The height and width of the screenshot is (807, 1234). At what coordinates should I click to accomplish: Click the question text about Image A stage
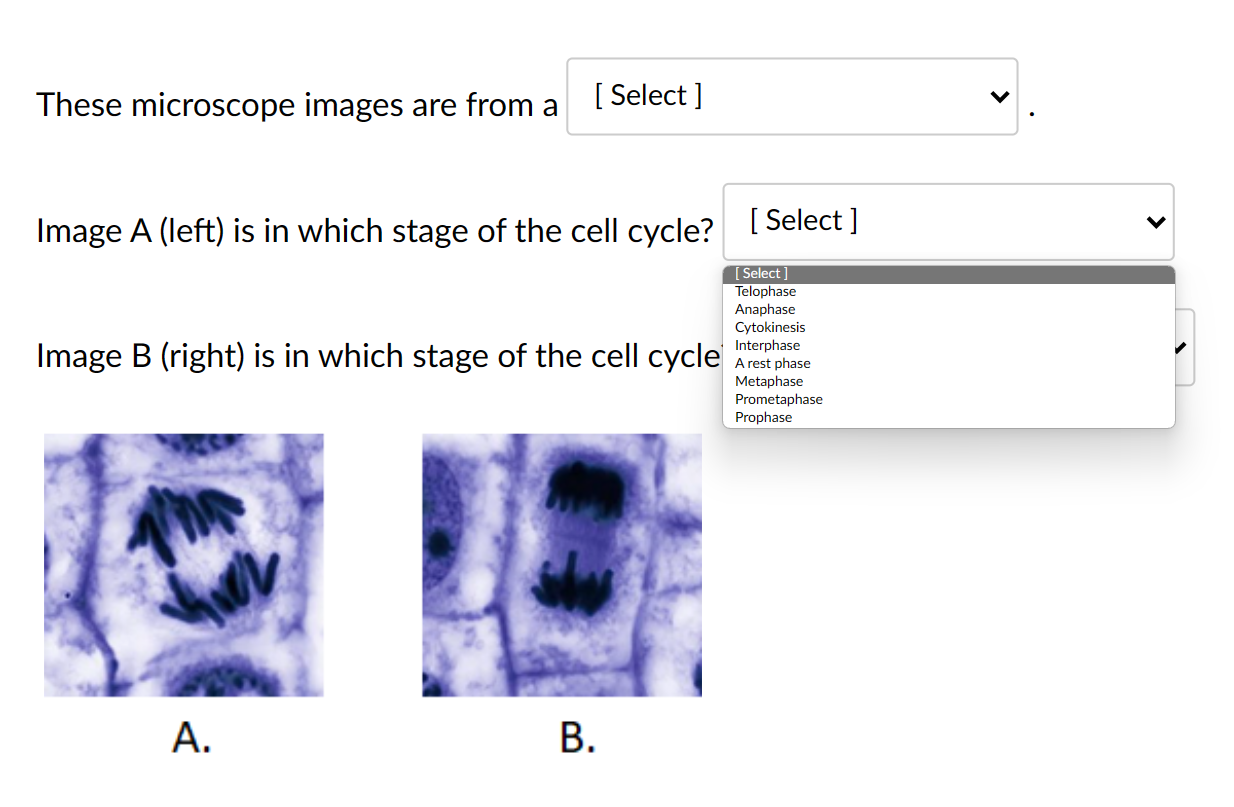pos(375,230)
